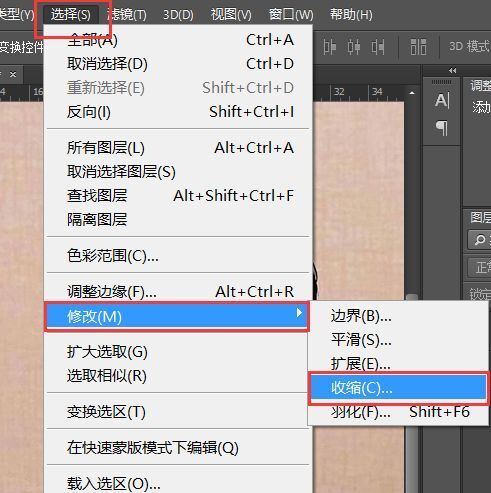The image size is (491, 493).
Task: Collapse panels with double-arrow icon
Action: point(452,71)
